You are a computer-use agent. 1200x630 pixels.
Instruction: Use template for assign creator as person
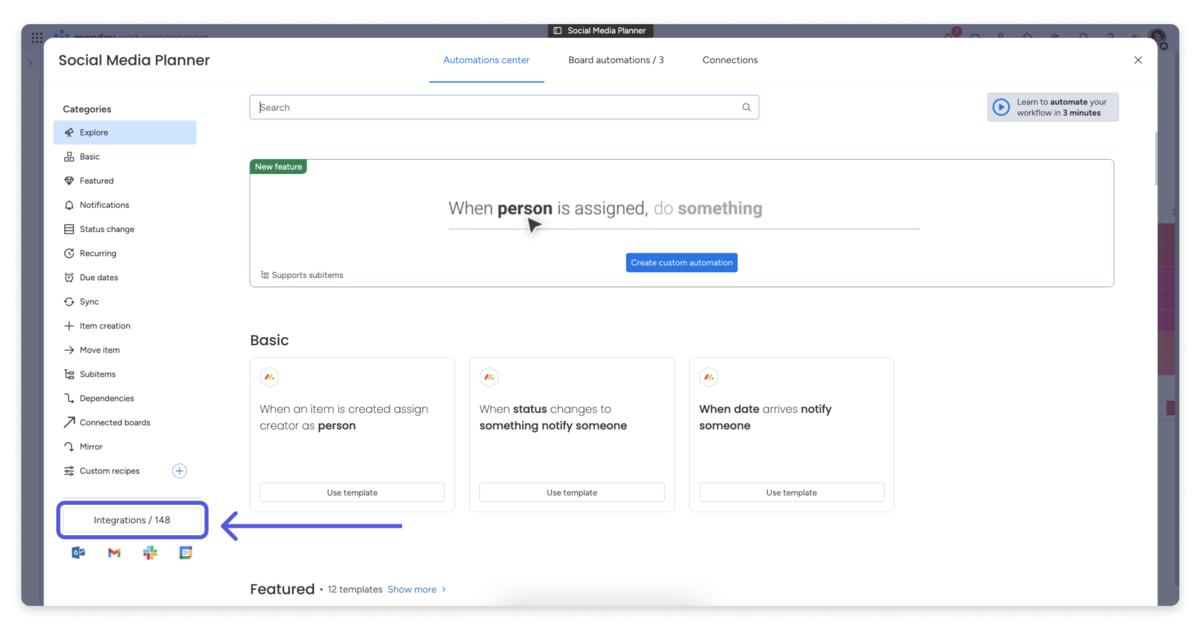coord(352,492)
